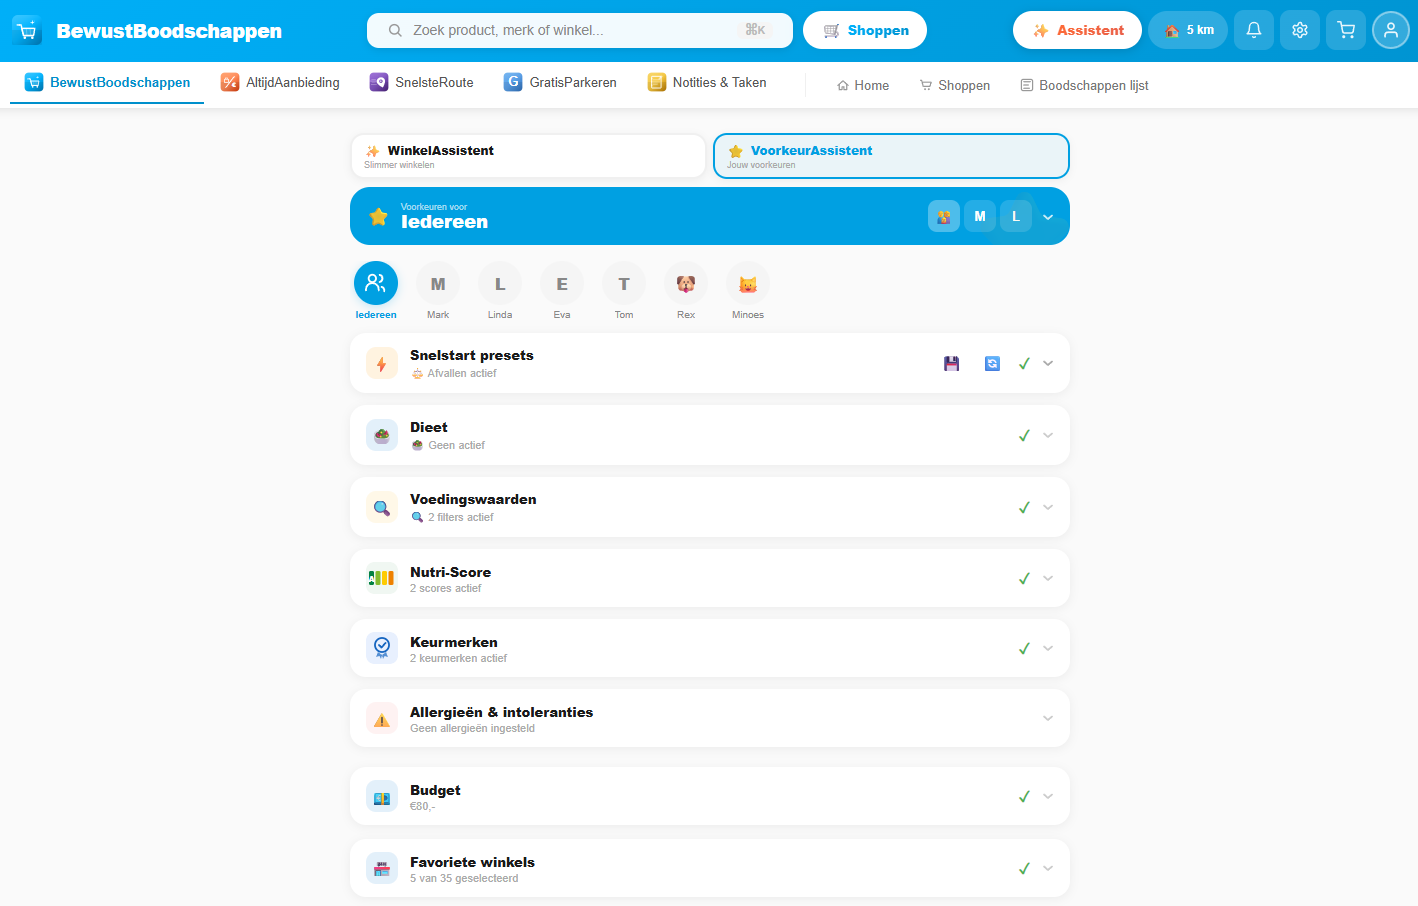The width and height of the screenshot is (1418, 906).
Task: Click the user profile avatar icon
Action: point(1390,30)
